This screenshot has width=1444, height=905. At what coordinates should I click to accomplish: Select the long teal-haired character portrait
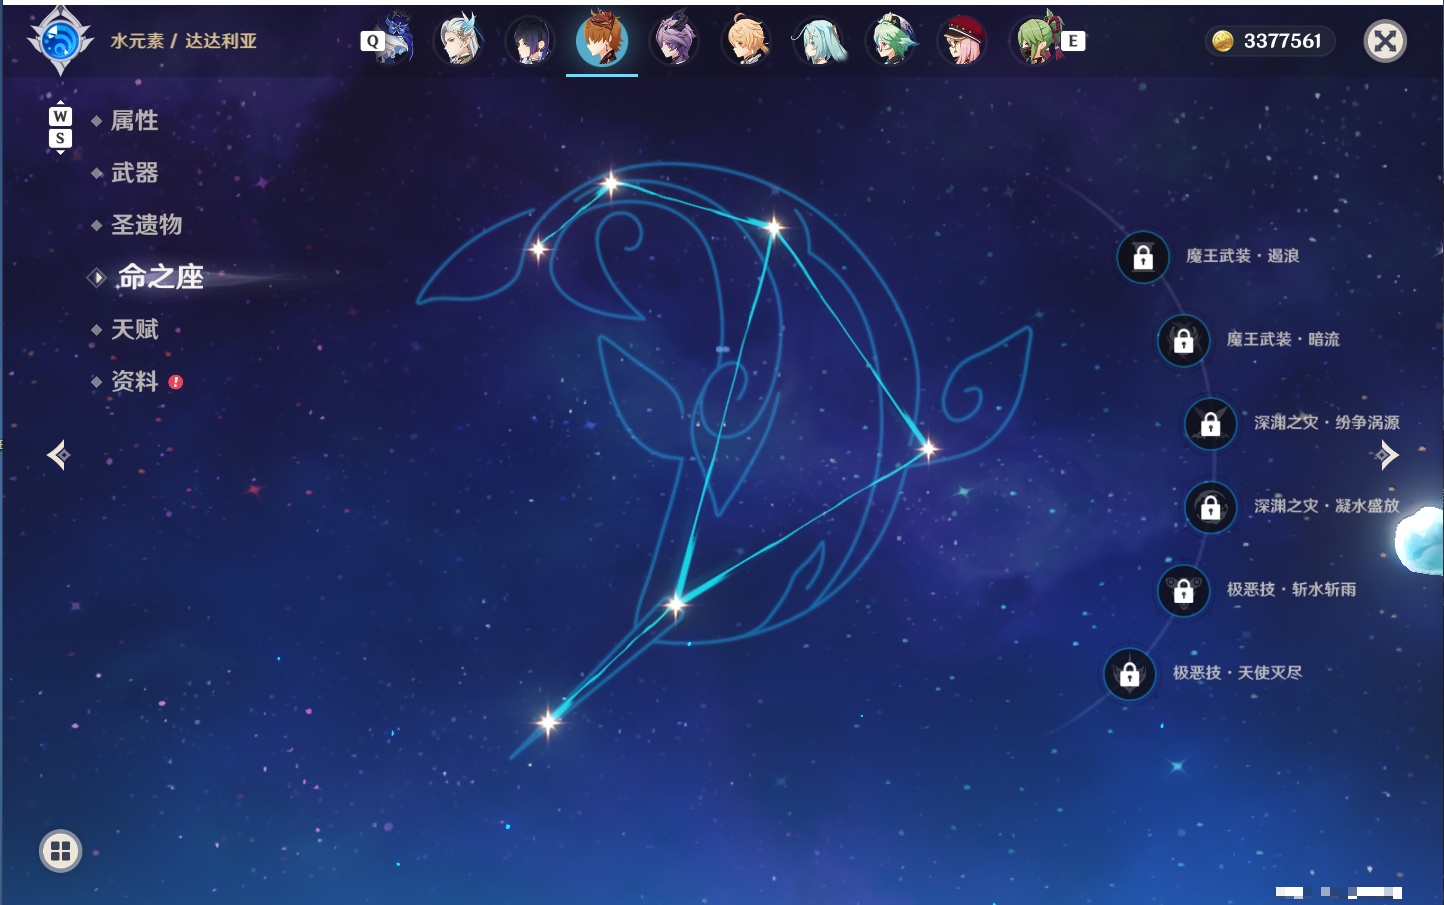tap(819, 40)
